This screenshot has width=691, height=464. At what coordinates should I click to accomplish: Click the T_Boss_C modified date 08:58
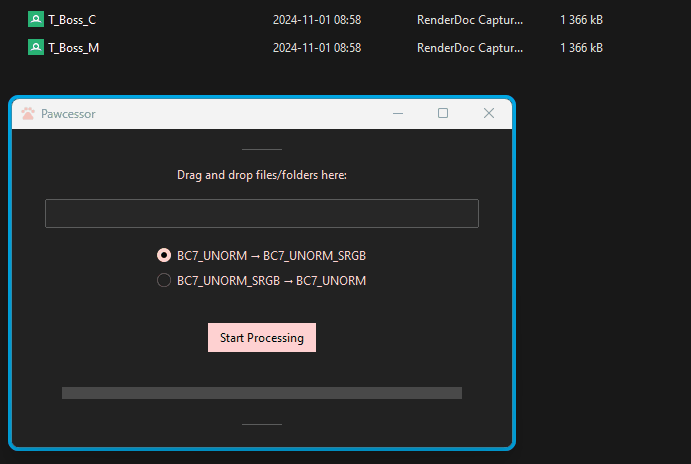[316, 19]
